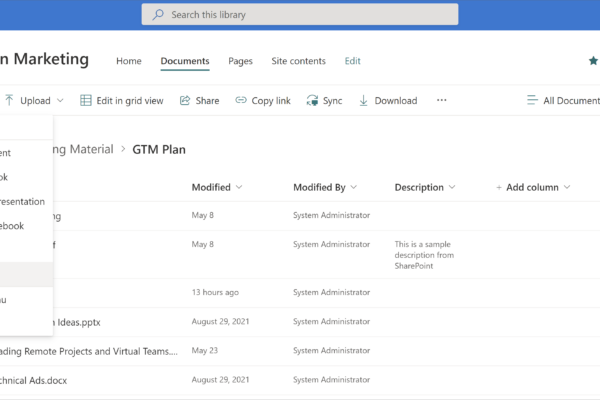Click the grid view table icon
Viewport: 600px width, 400px height.
pos(86,100)
